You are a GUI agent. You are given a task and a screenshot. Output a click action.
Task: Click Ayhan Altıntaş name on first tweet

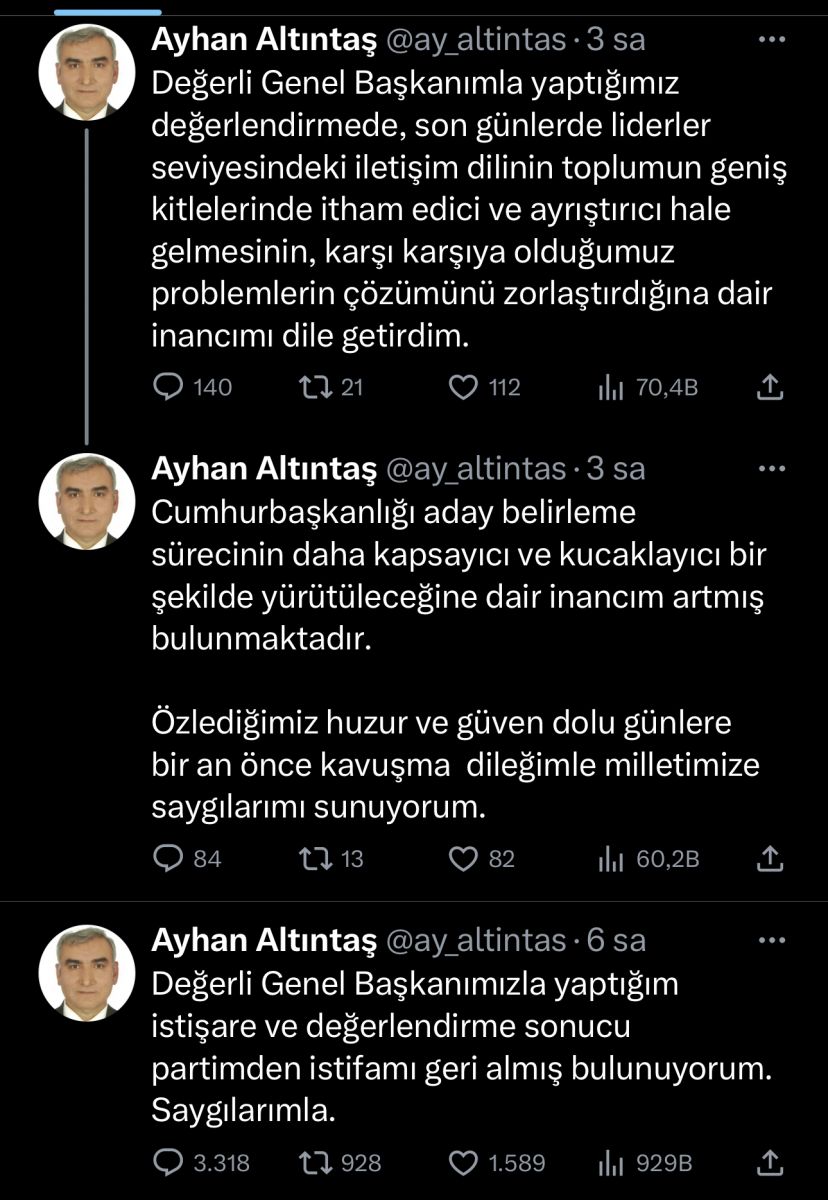pyautogui.click(x=263, y=40)
